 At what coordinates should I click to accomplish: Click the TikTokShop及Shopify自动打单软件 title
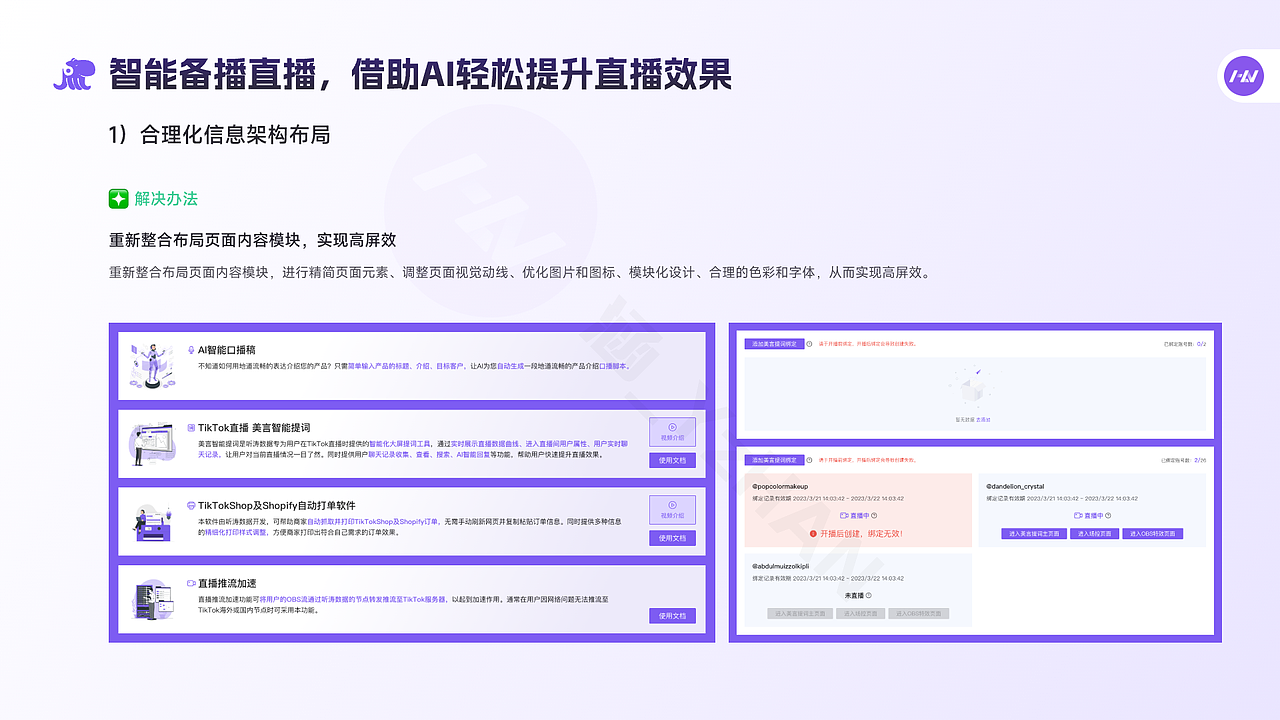coord(277,505)
